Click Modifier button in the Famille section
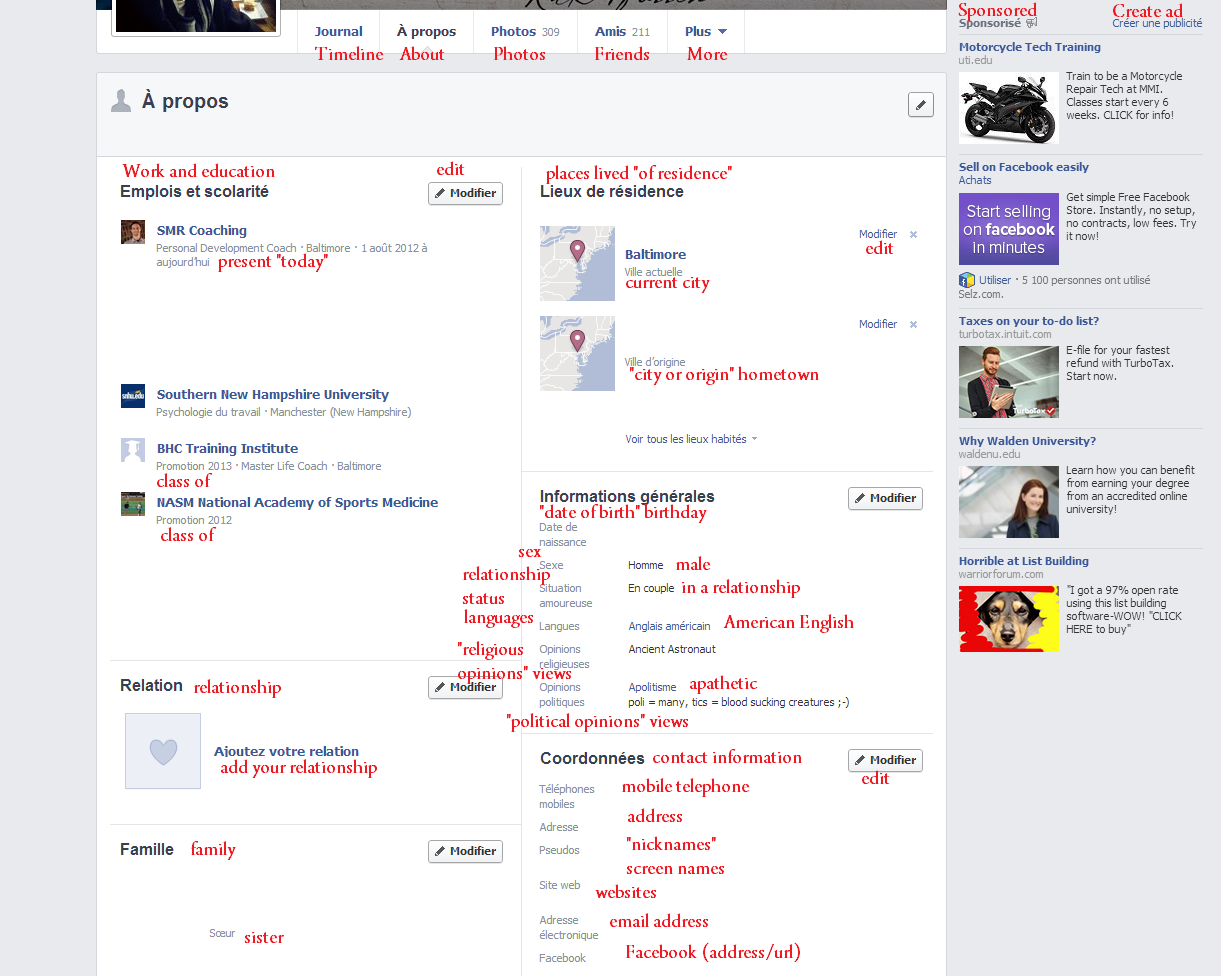1221x976 pixels. [x=465, y=851]
